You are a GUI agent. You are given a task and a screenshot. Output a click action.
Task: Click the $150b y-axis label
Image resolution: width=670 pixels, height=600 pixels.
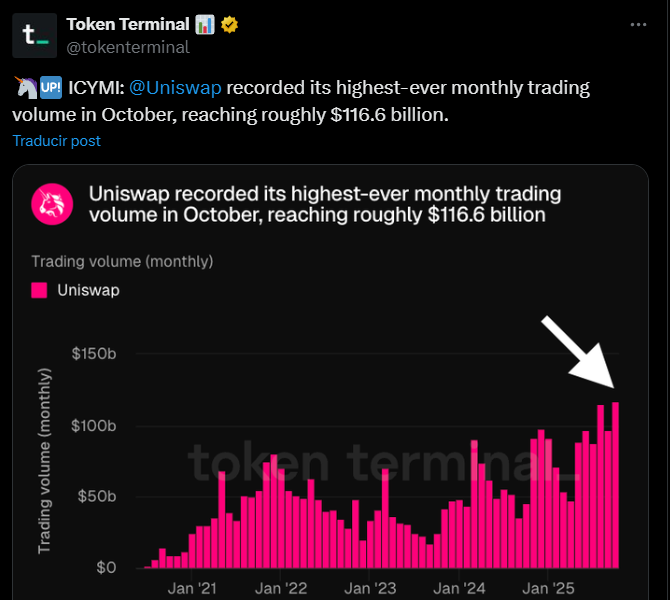pyautogui.click(x=94, y=354)
